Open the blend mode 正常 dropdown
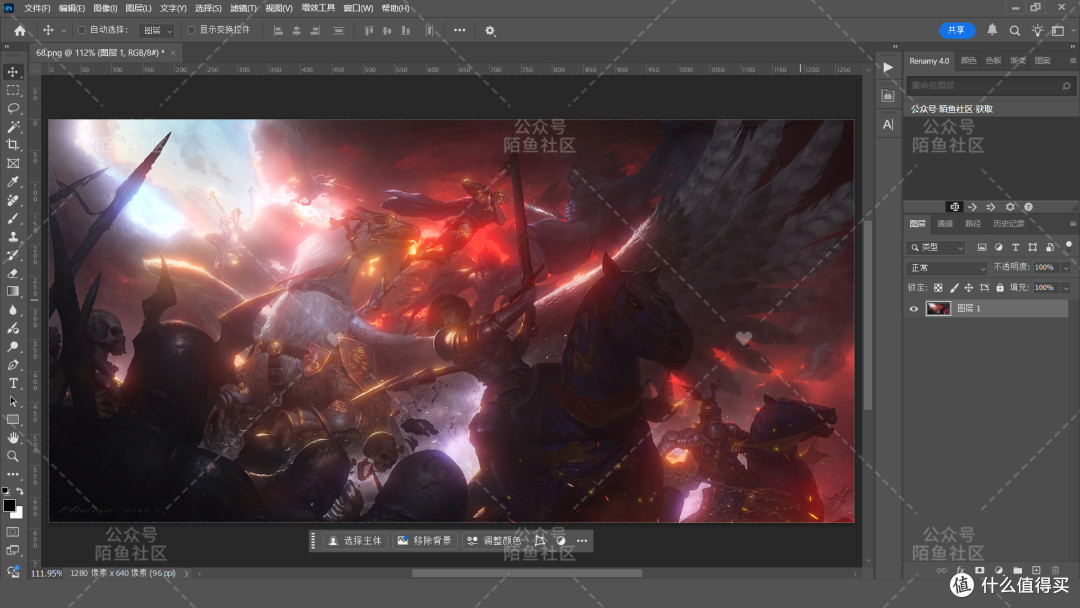 click(x=947, y=267)
